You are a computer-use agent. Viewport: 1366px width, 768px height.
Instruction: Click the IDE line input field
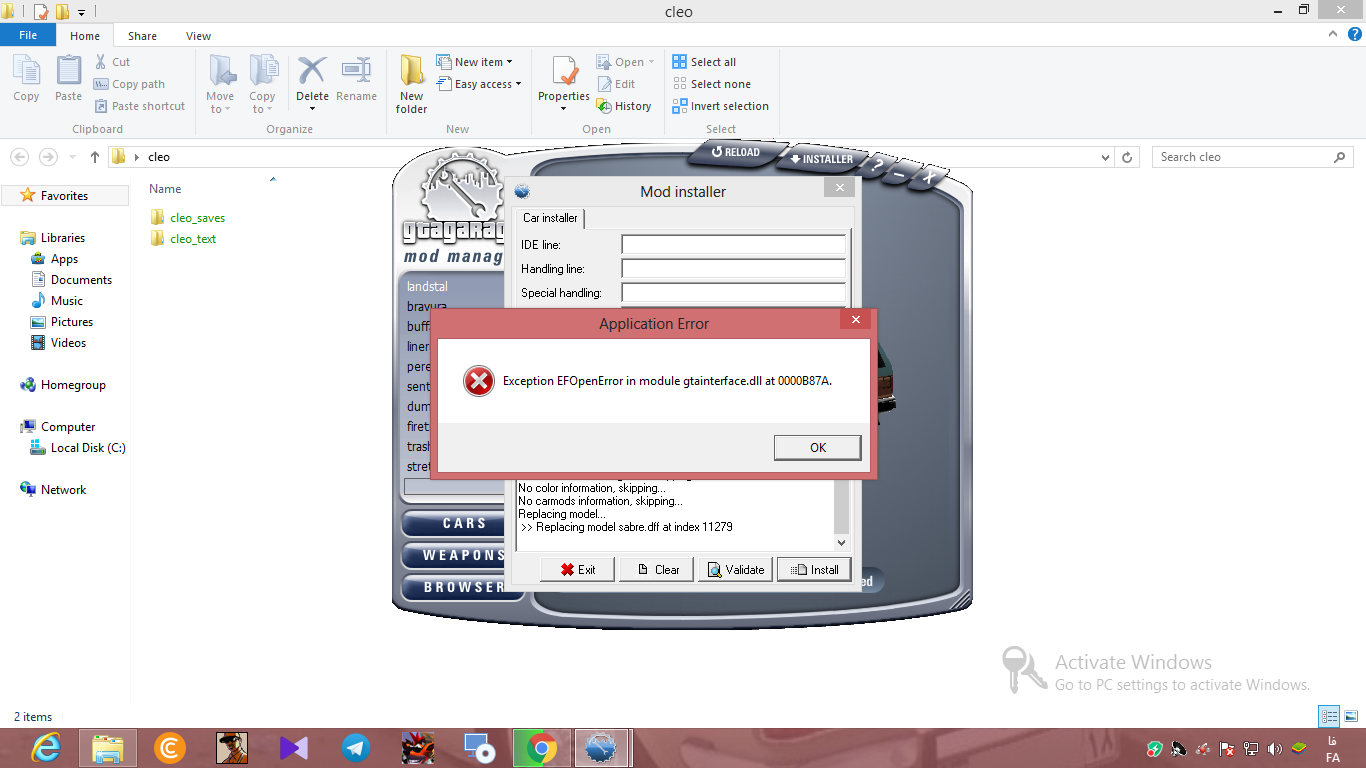[x=733, y=245]
